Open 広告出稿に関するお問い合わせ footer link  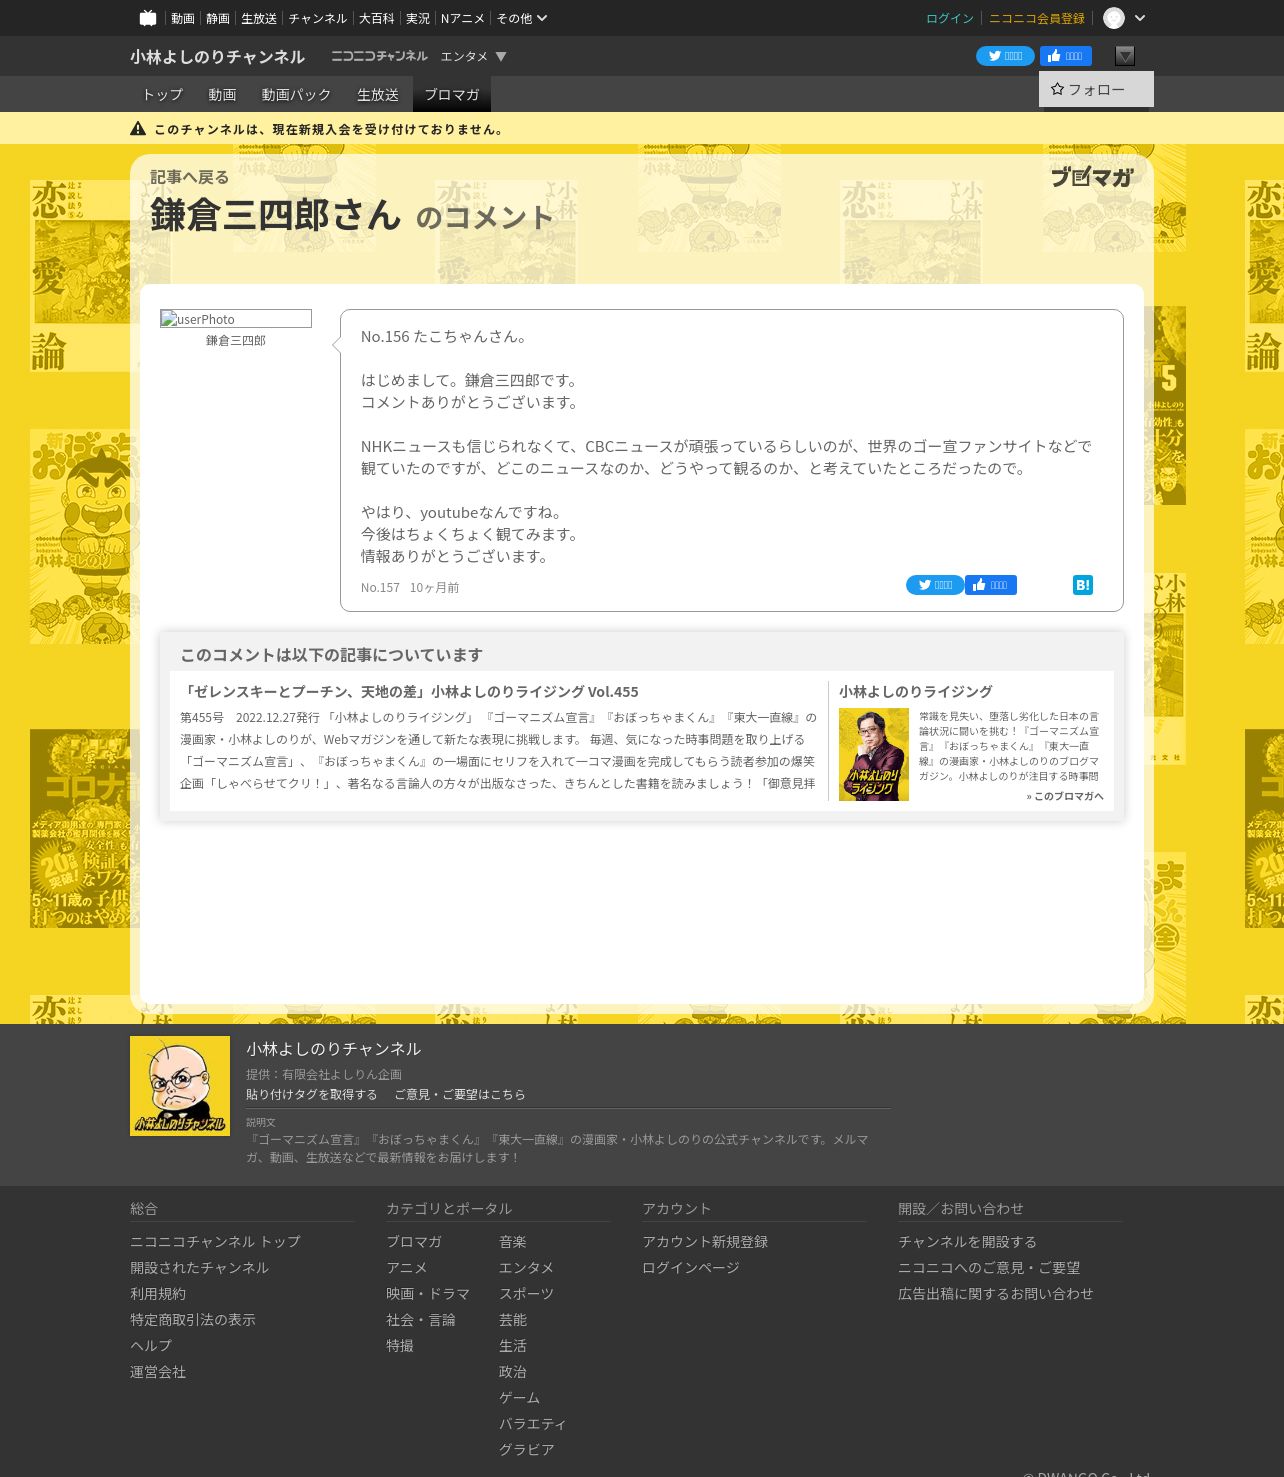pos(996,1293)
